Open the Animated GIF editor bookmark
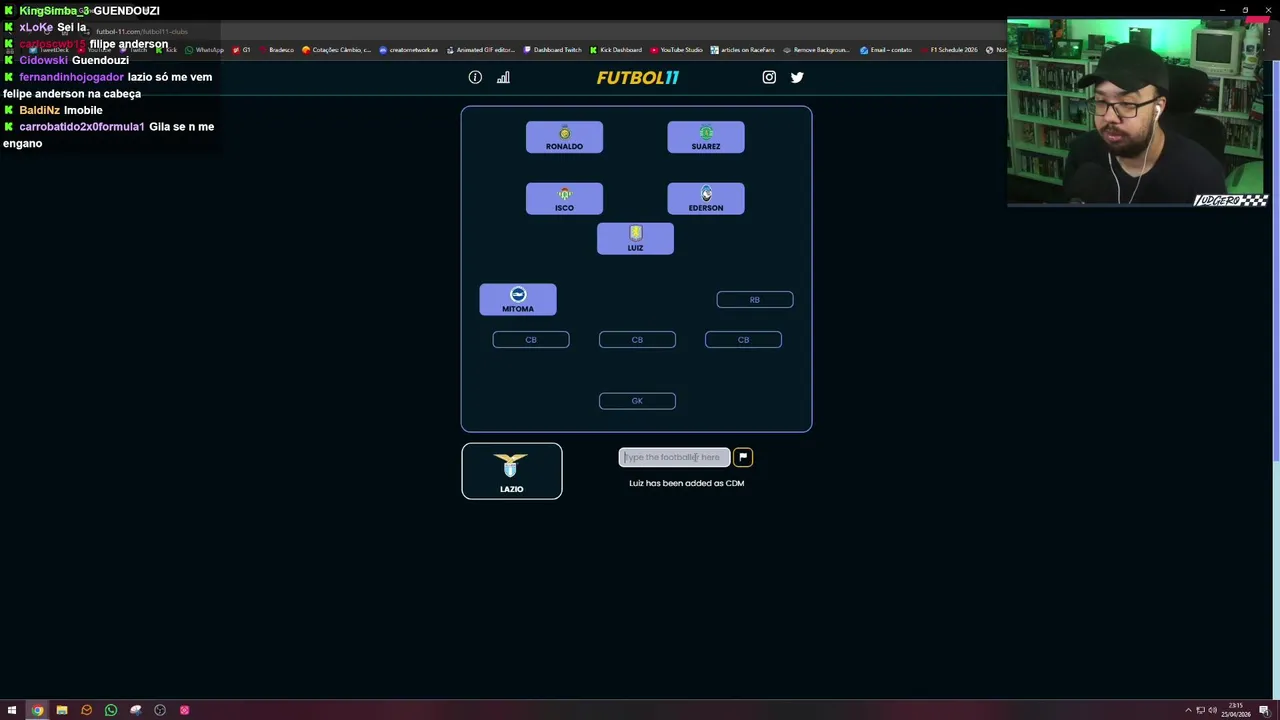Viewport: 1280px width, 720px height. (x=480, y=50)
